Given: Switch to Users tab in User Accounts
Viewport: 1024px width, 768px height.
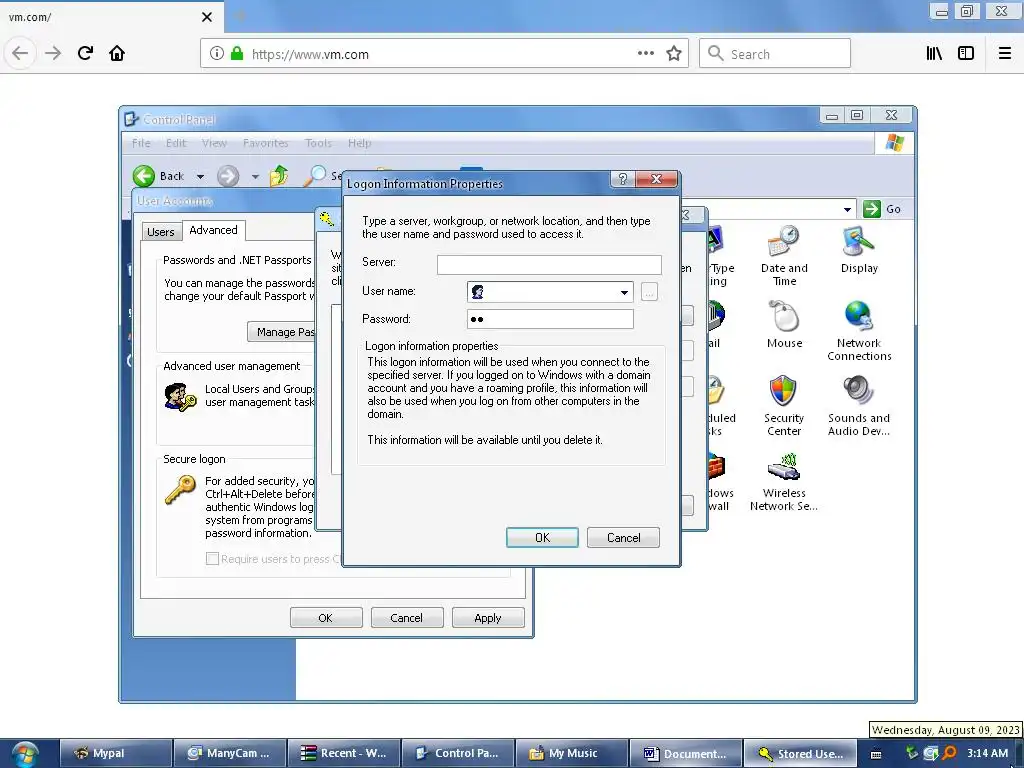Looking at the screenshot, I should pos(161,232).
